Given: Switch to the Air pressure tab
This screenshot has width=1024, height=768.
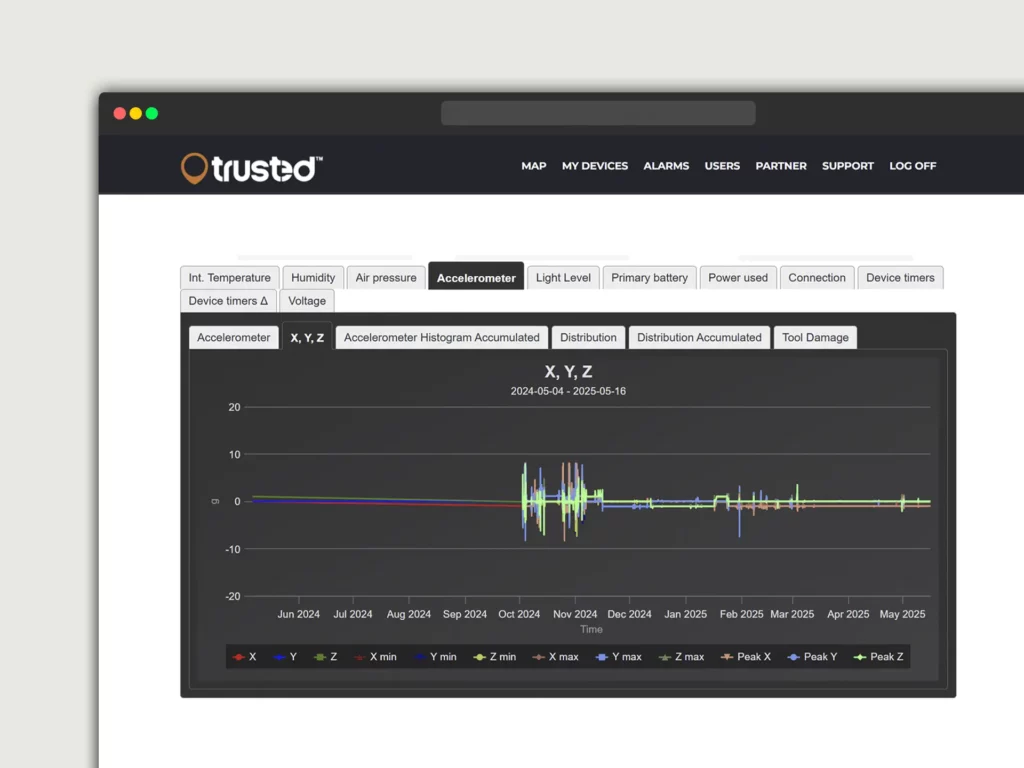Looking at the screenshot, I should pos(386,278).
